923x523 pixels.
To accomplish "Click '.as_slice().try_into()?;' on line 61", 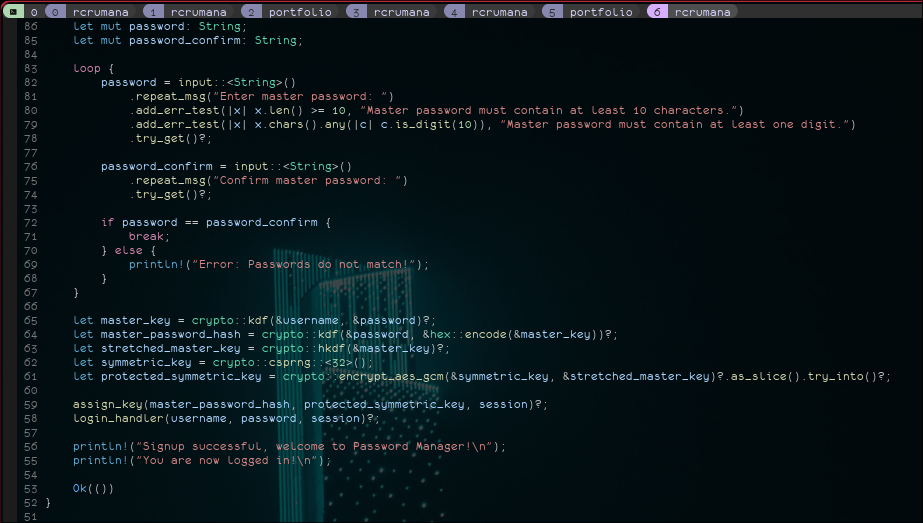I will pyautogui.click(x=808, y=376).
